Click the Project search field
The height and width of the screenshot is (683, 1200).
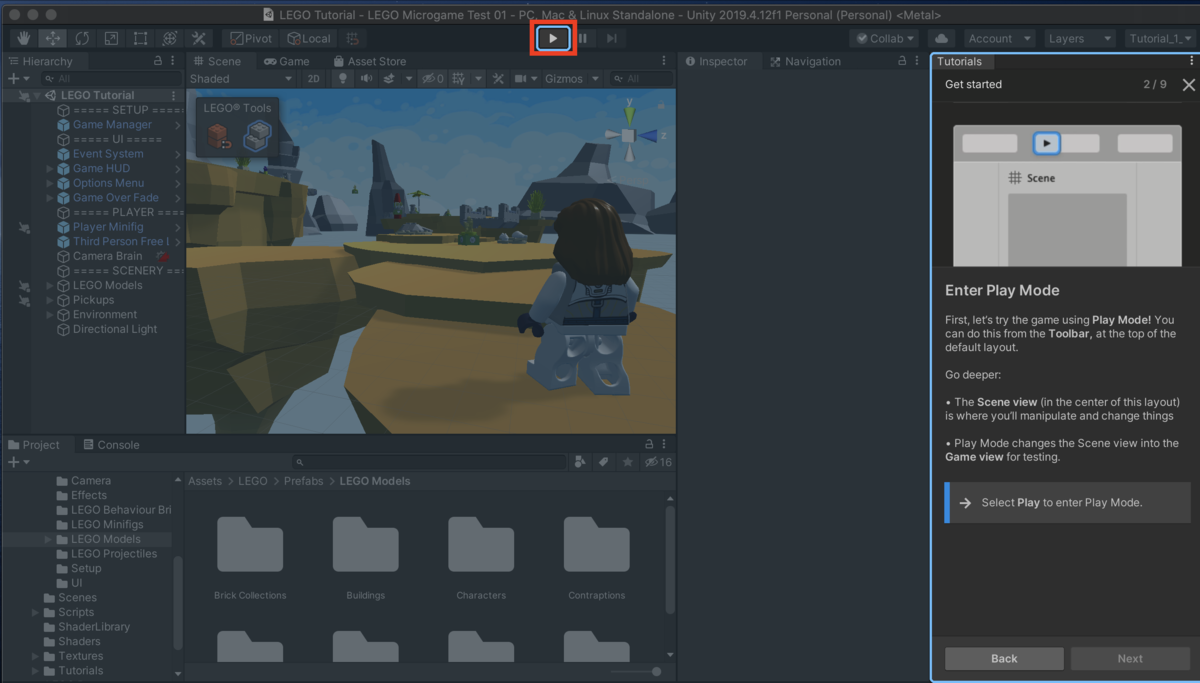tap(430, 462)
